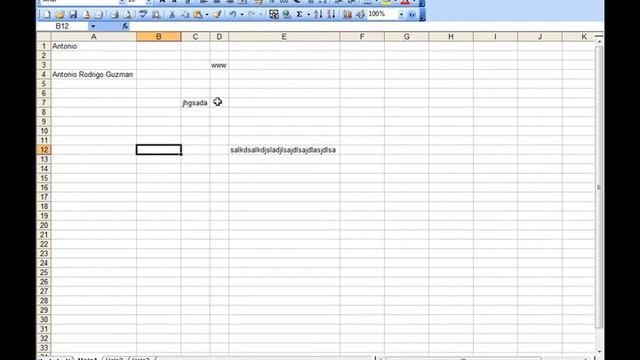This screenshot has height=360, width=640.
Task: Select row 12 via its row header
Action: point(44,150)
